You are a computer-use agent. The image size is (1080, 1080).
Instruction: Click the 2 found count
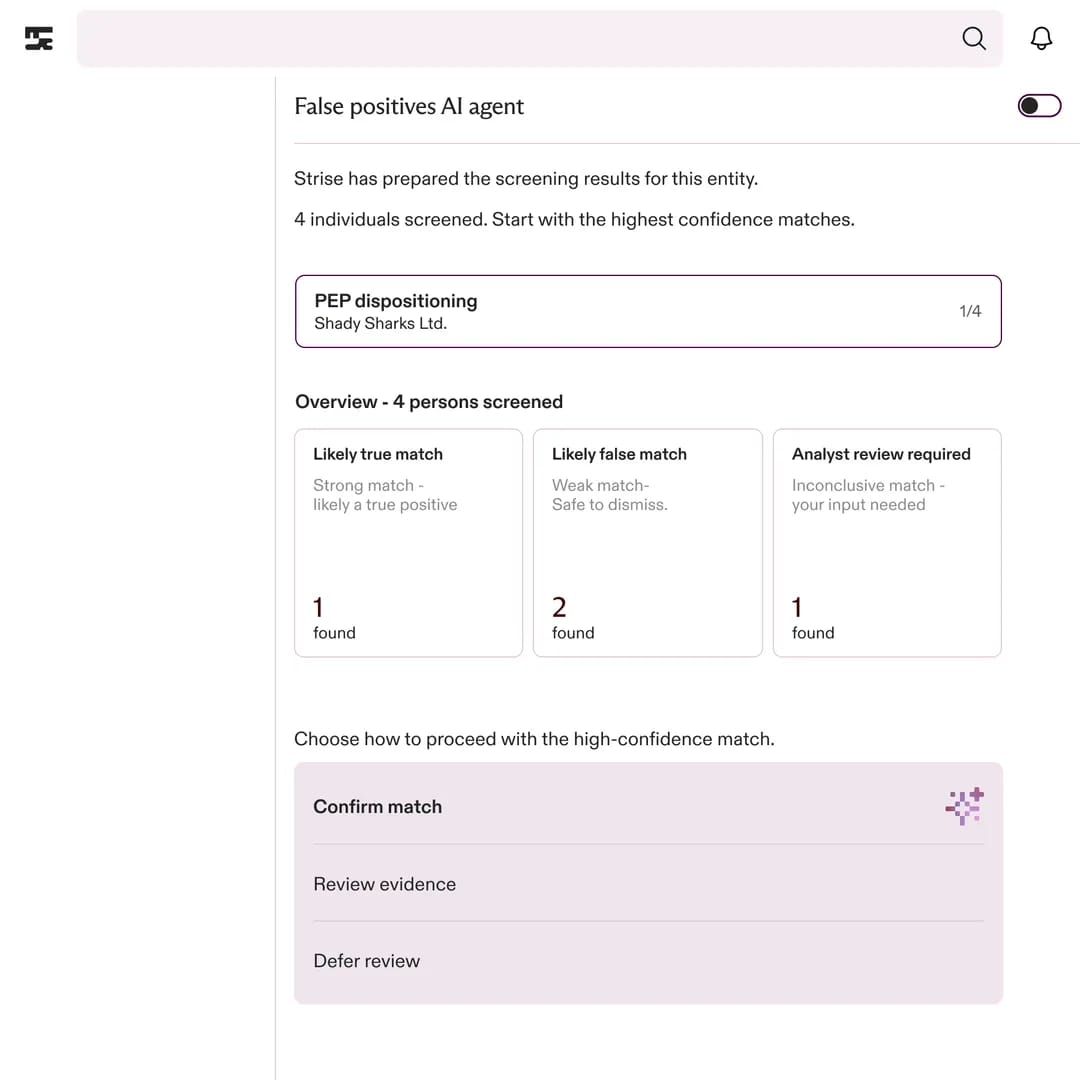pos(572,619)
